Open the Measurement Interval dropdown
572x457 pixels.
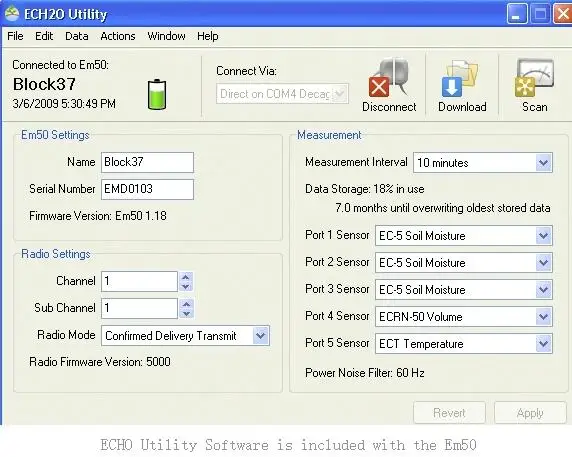(x=544, y=162)
